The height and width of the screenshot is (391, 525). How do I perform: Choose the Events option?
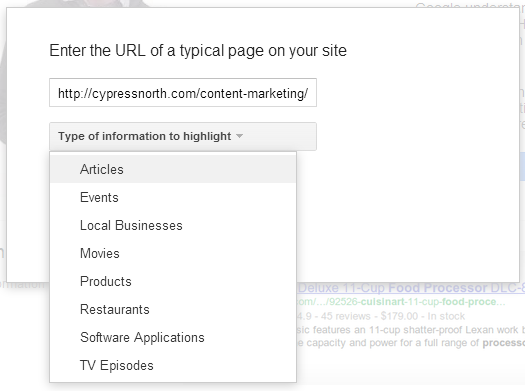pyautogui.click(x=173, y=198)
